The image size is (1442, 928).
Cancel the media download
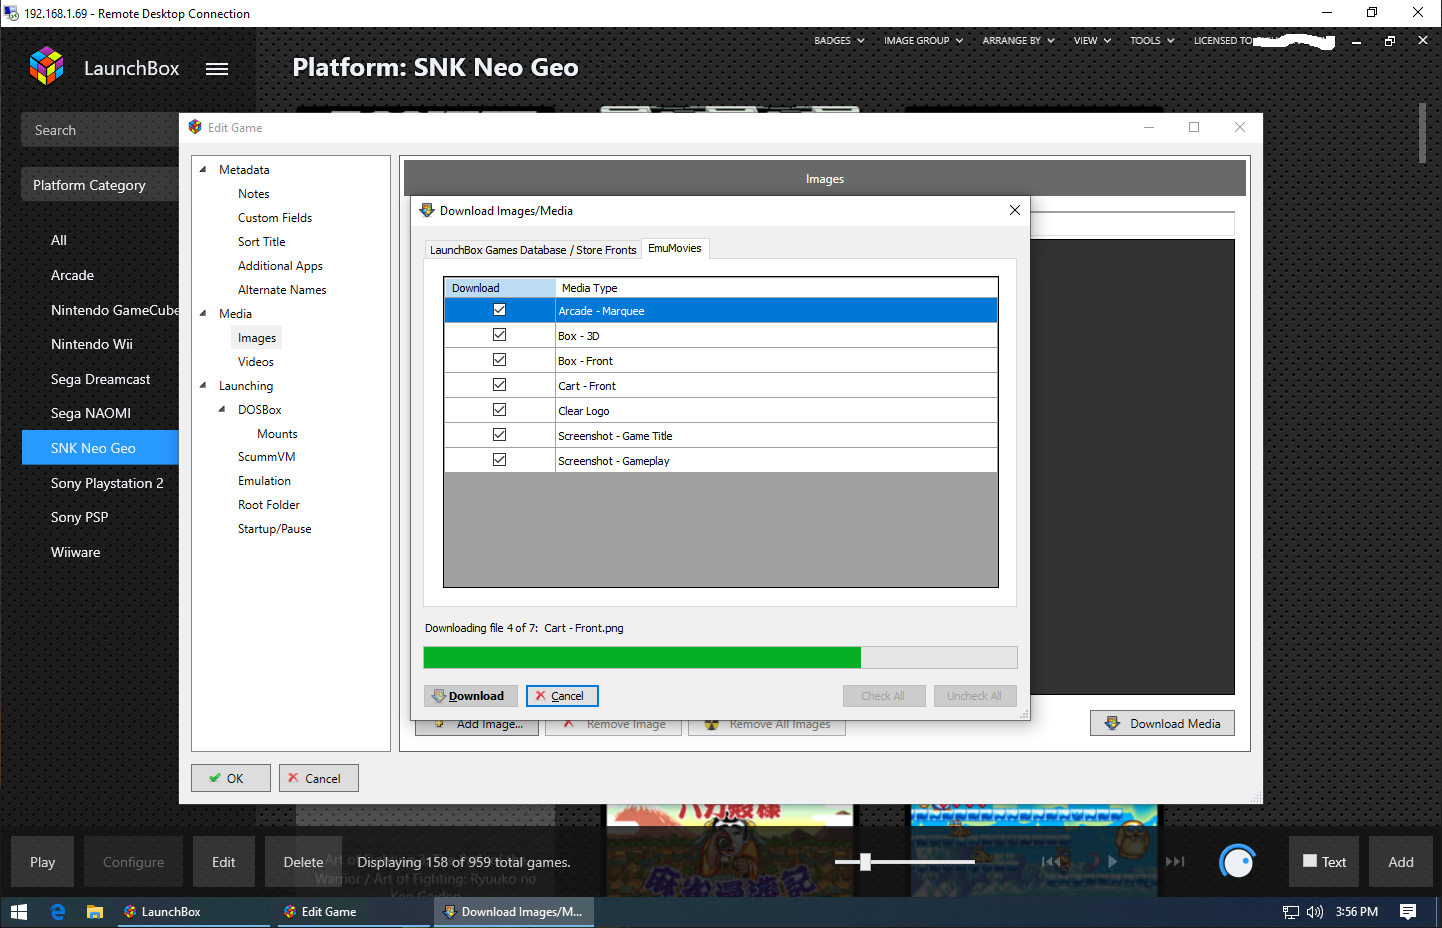tap(562, 696)
